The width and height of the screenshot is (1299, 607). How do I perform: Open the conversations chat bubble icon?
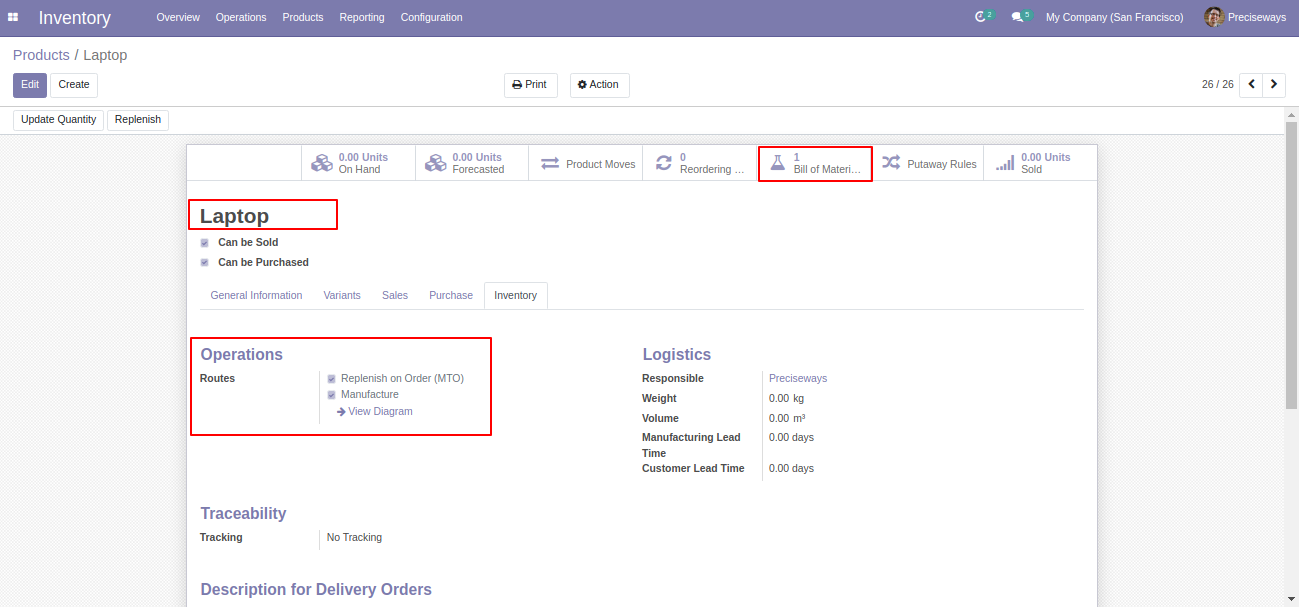[x=1017, y=17]
